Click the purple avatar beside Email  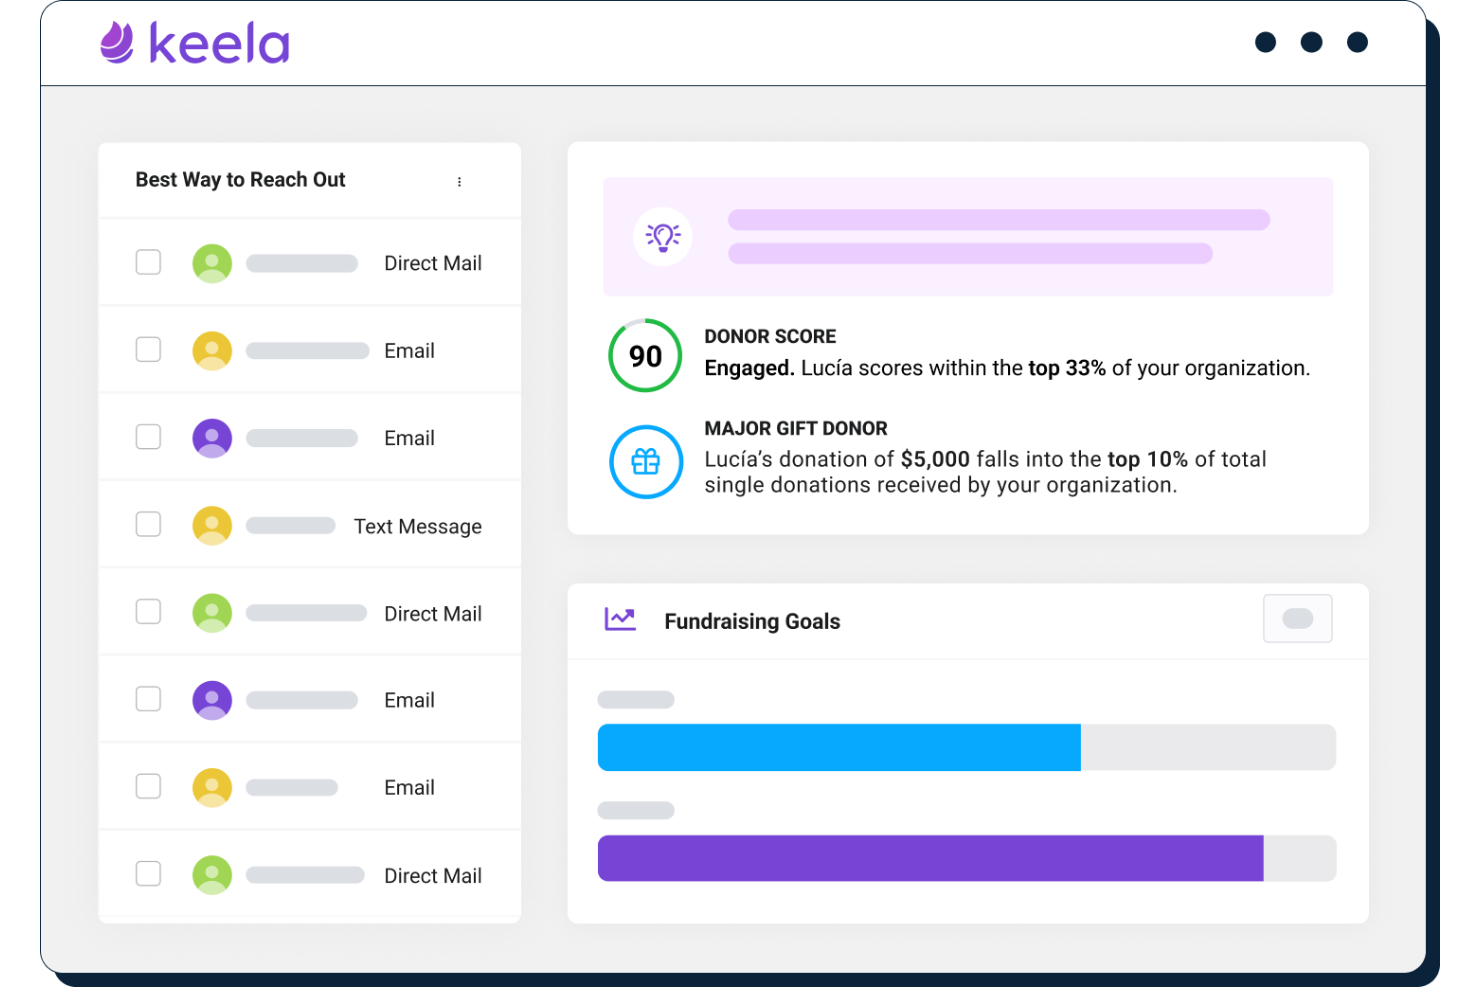[x=211, y=437]
